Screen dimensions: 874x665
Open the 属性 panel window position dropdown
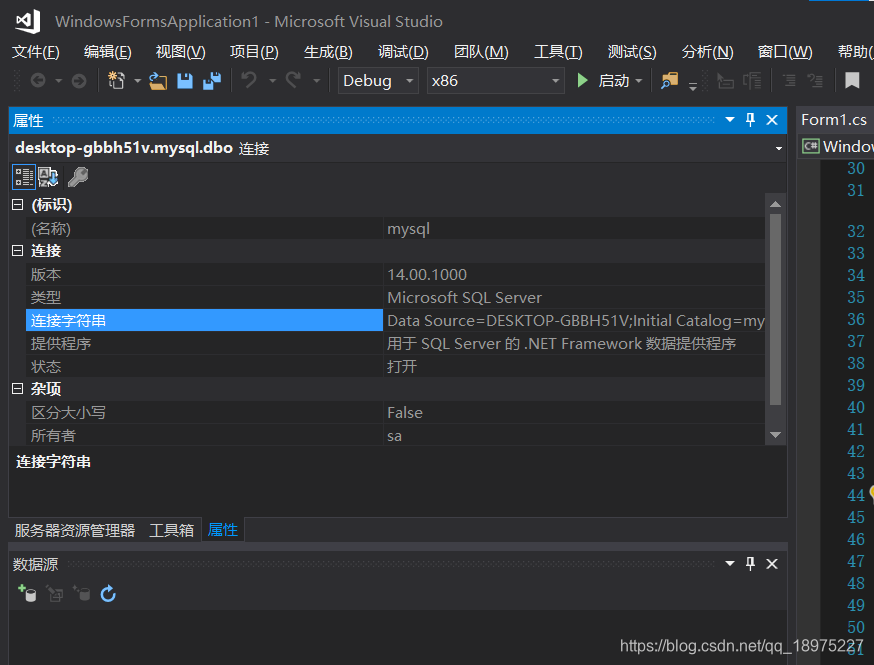[x=730, y=120]
